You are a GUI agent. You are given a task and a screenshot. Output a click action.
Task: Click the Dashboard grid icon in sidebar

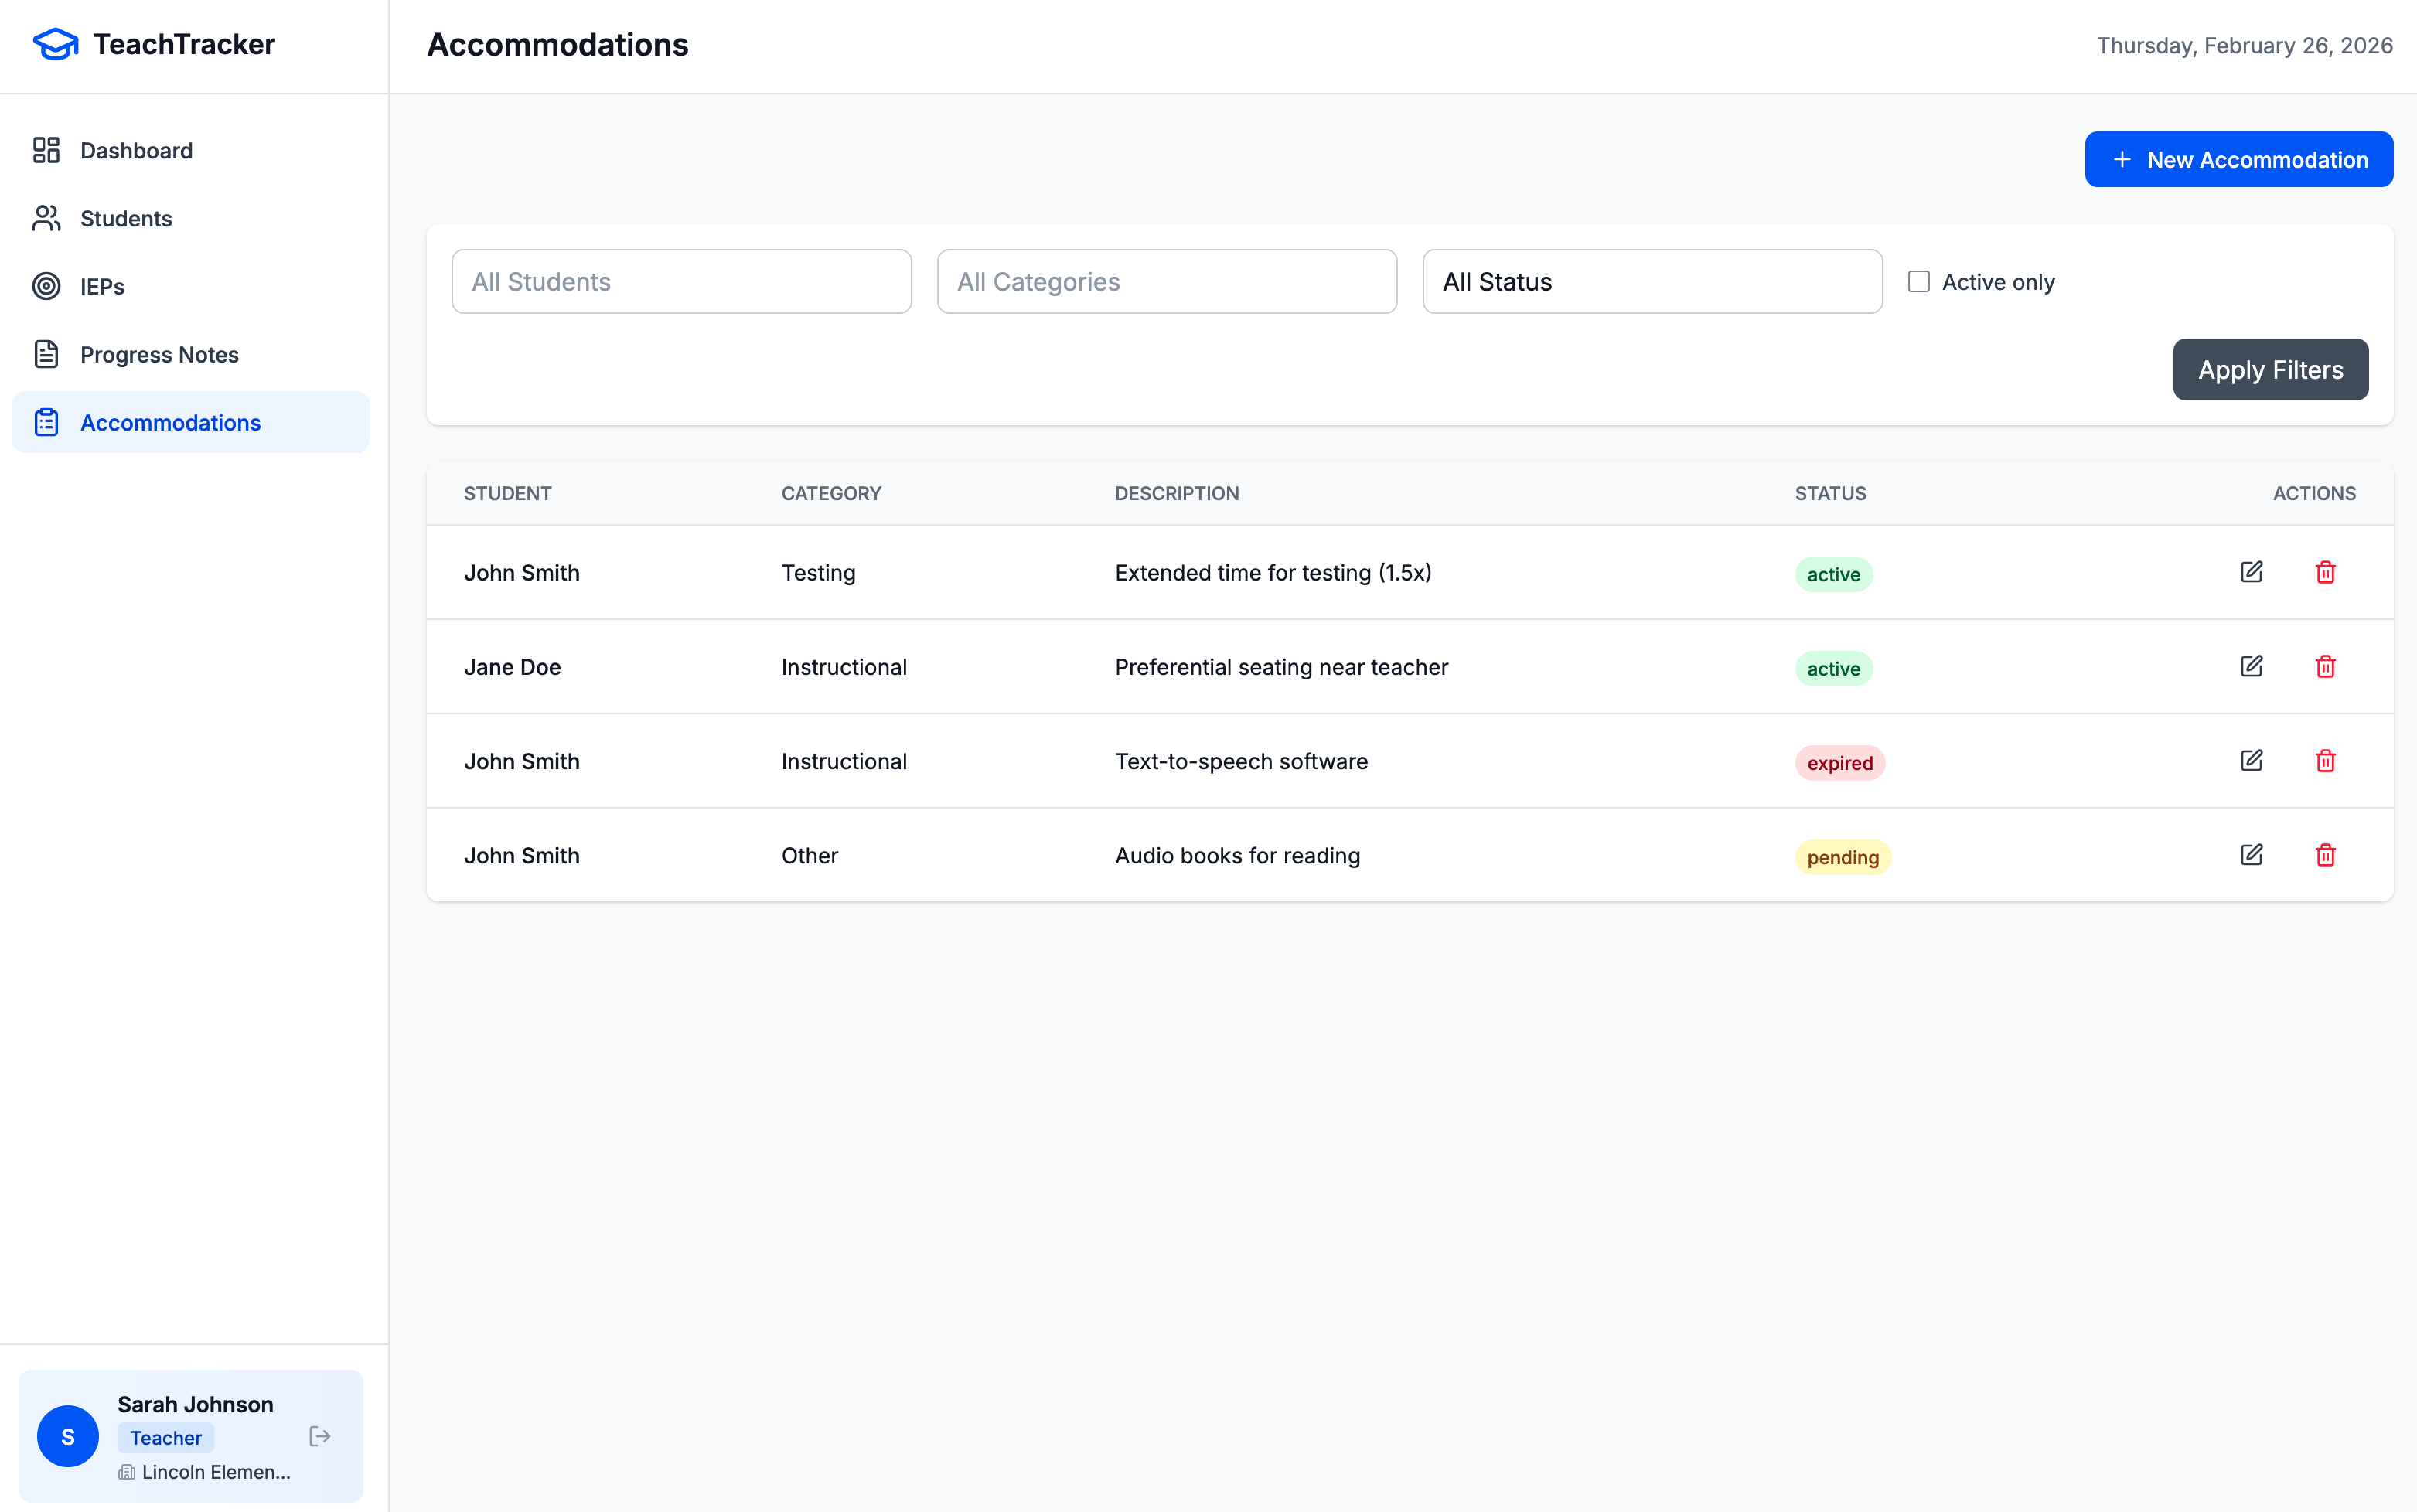(46, 150)
